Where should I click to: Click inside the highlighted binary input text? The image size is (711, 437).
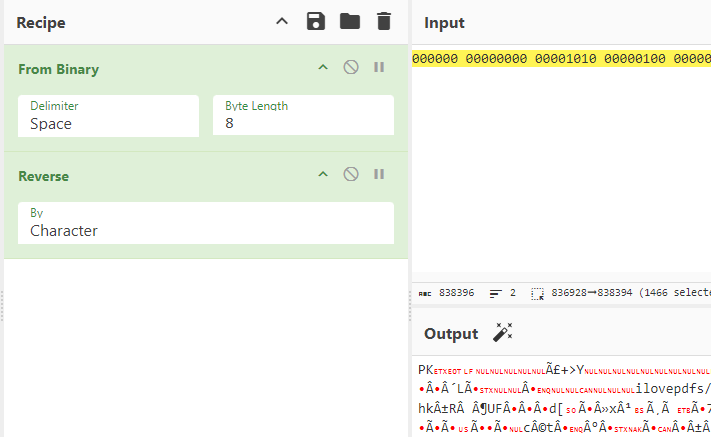(x=560, y=60)
